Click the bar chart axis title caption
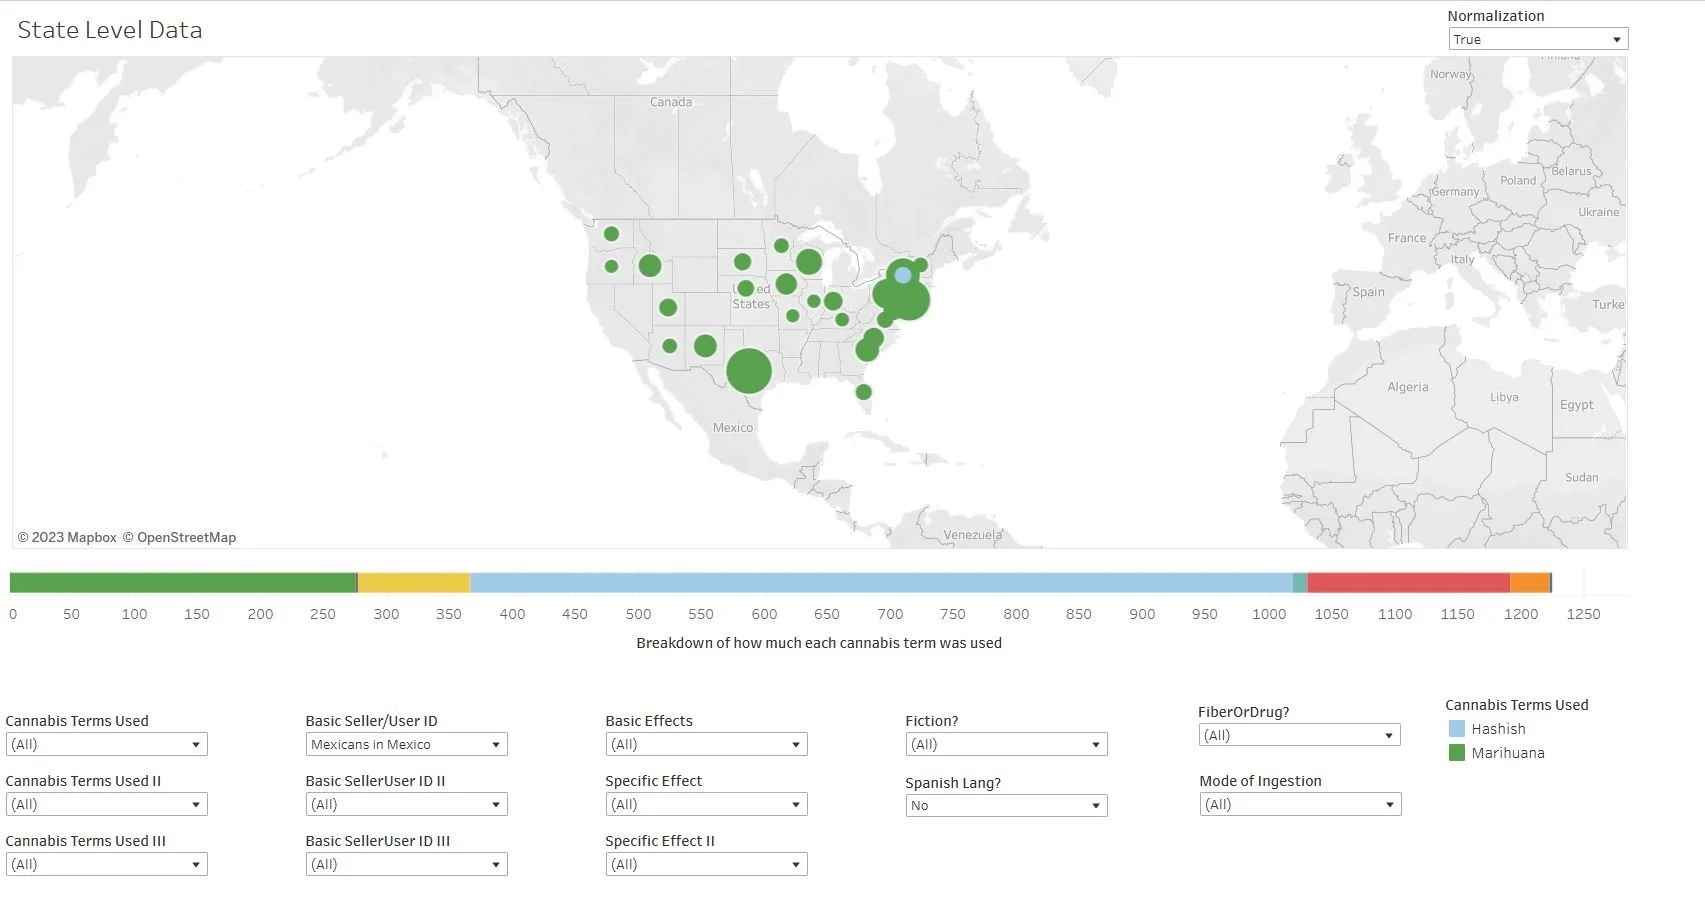This screenshot has height=899, width=1705. pos(819,643)
